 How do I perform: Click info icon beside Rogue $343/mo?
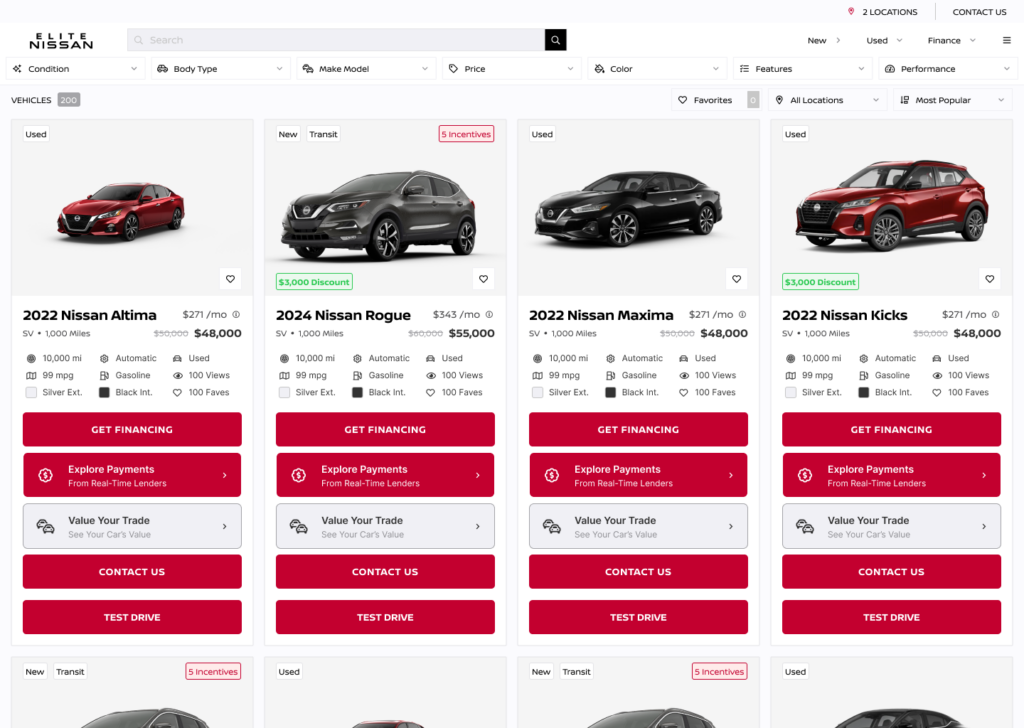pyautogui.click(x=489, y=314)
